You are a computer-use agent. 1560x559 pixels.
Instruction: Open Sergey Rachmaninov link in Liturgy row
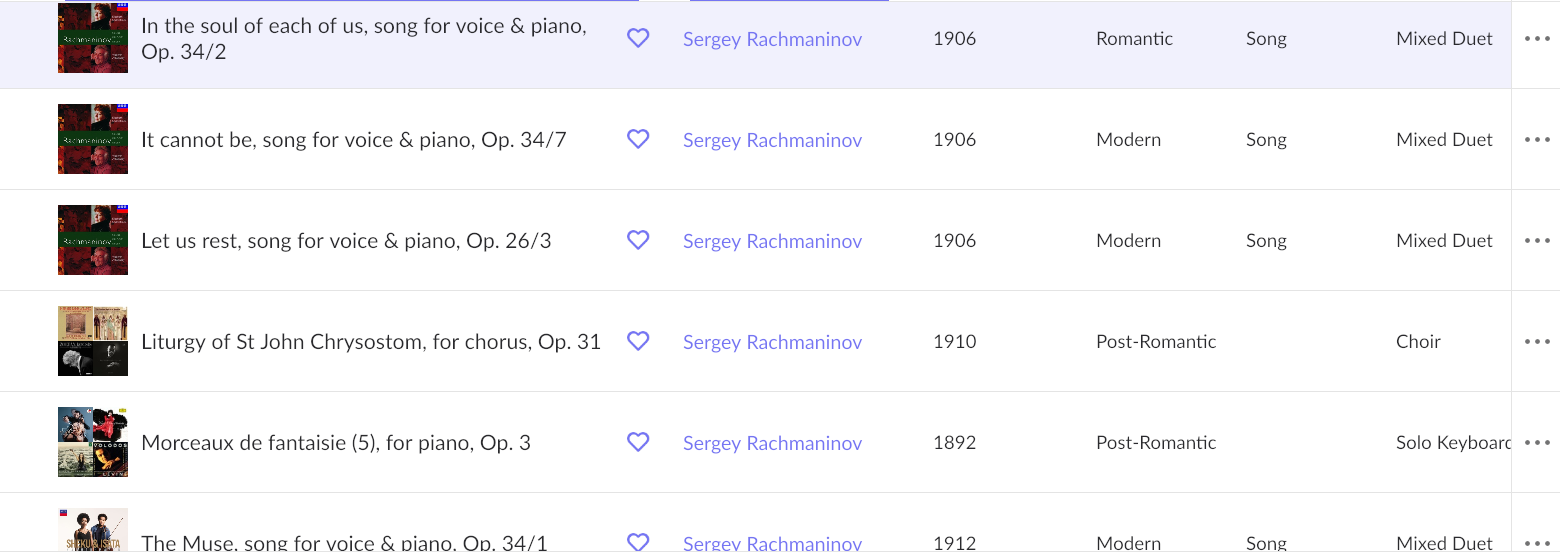[772, 342]
